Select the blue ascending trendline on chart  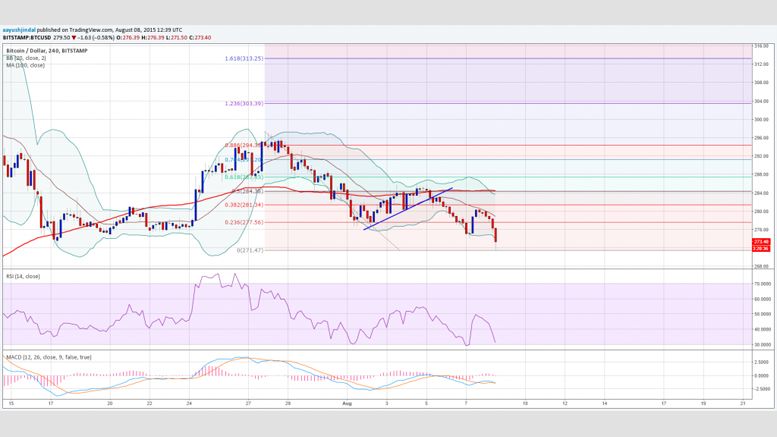[408, 209]
